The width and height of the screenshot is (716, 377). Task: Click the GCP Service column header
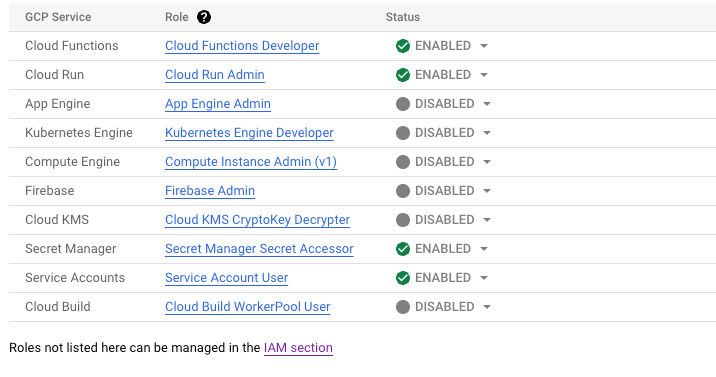58,17
